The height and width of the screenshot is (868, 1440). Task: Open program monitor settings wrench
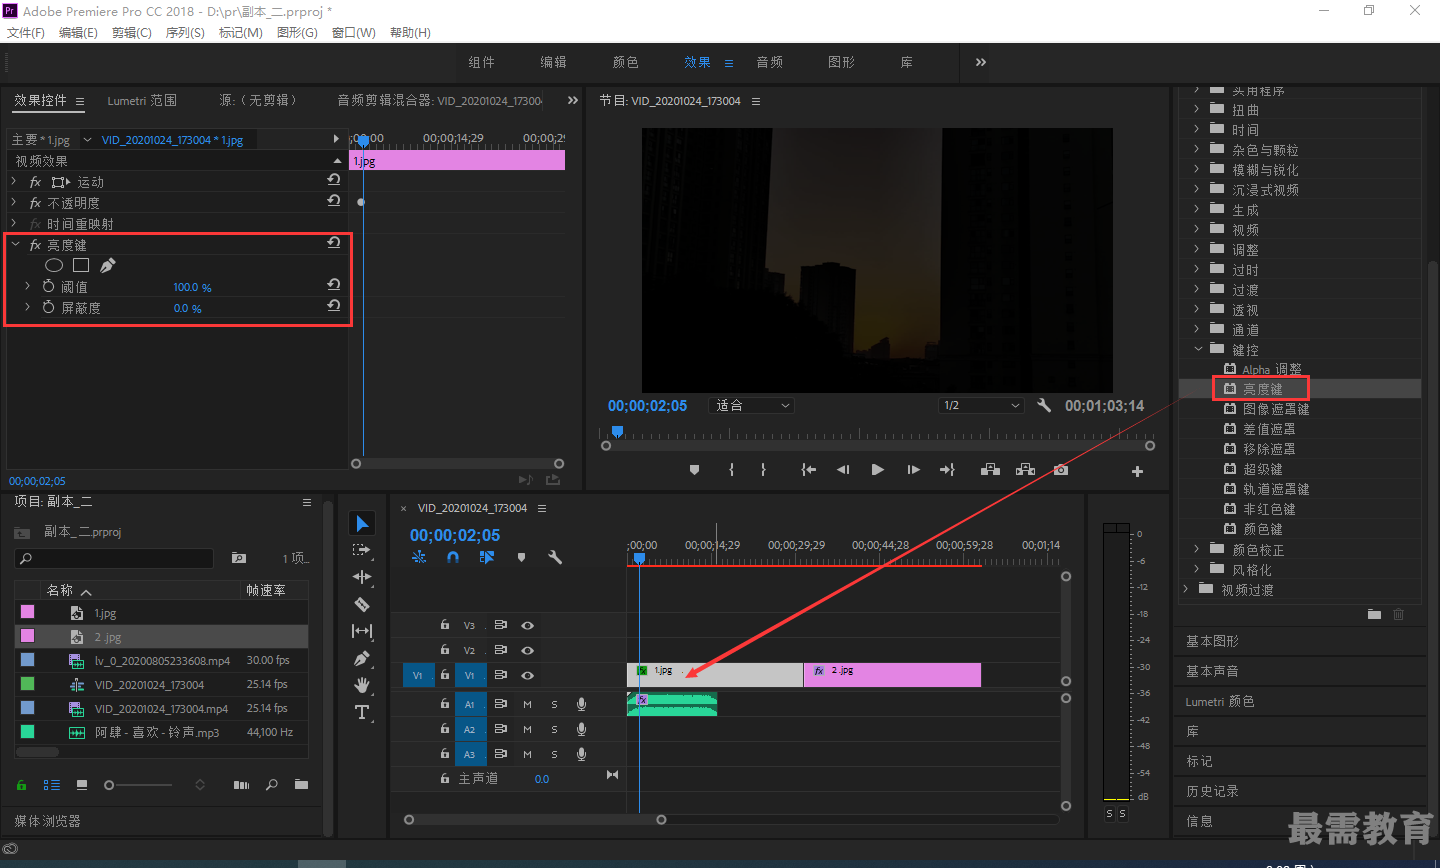(1044, 405)
